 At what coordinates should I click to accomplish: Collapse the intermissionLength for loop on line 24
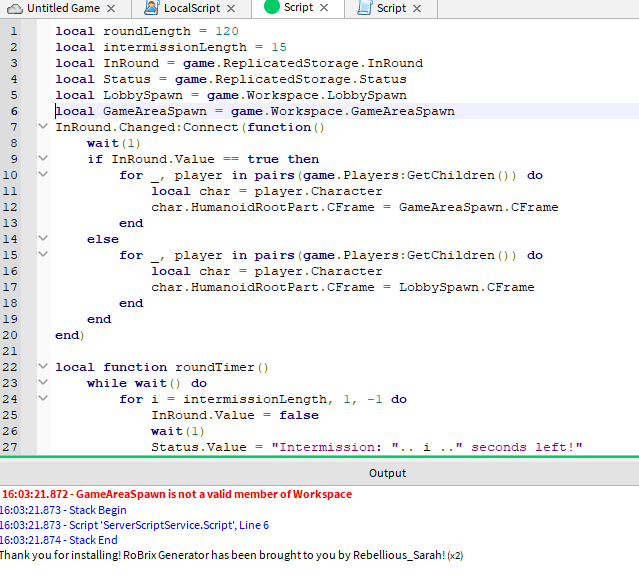click(x=42, y=399)
